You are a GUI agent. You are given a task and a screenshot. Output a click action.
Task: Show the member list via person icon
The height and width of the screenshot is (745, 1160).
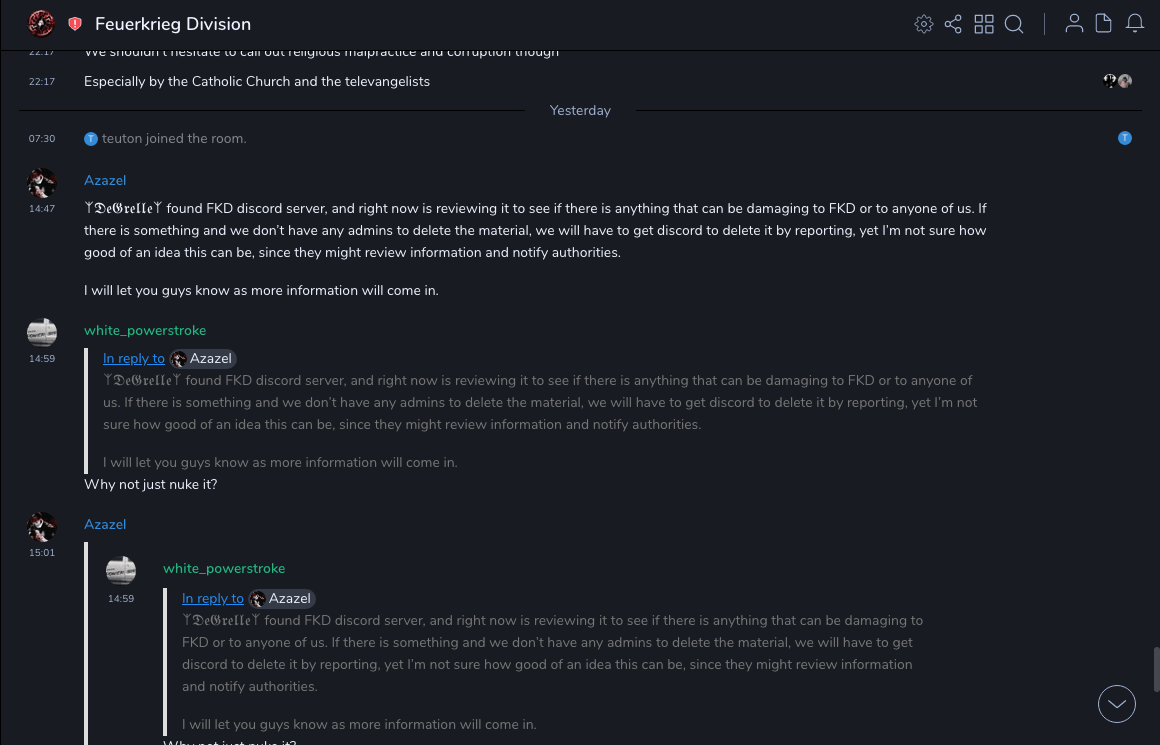pos(1074,24)
